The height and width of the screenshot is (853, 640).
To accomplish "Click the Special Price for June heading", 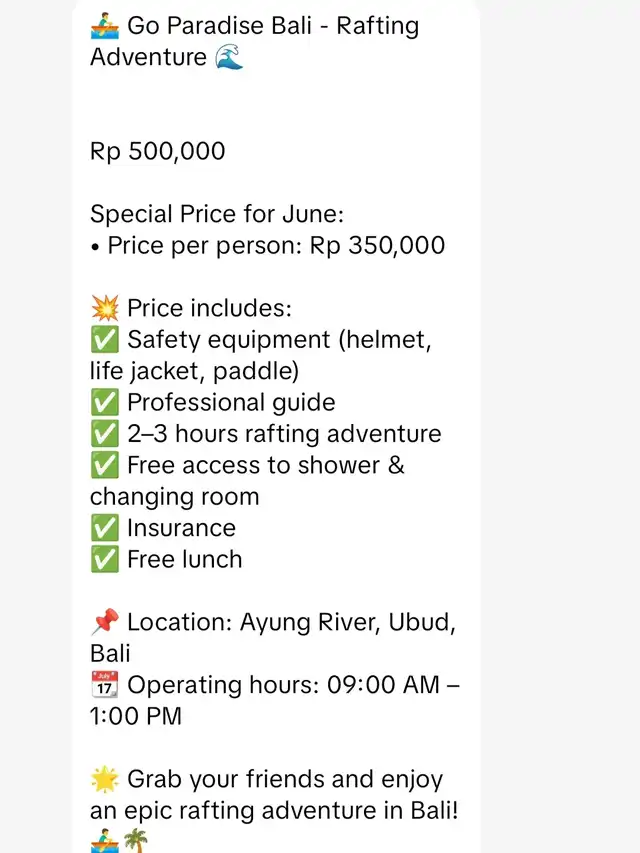I will (x=217, y=214).
